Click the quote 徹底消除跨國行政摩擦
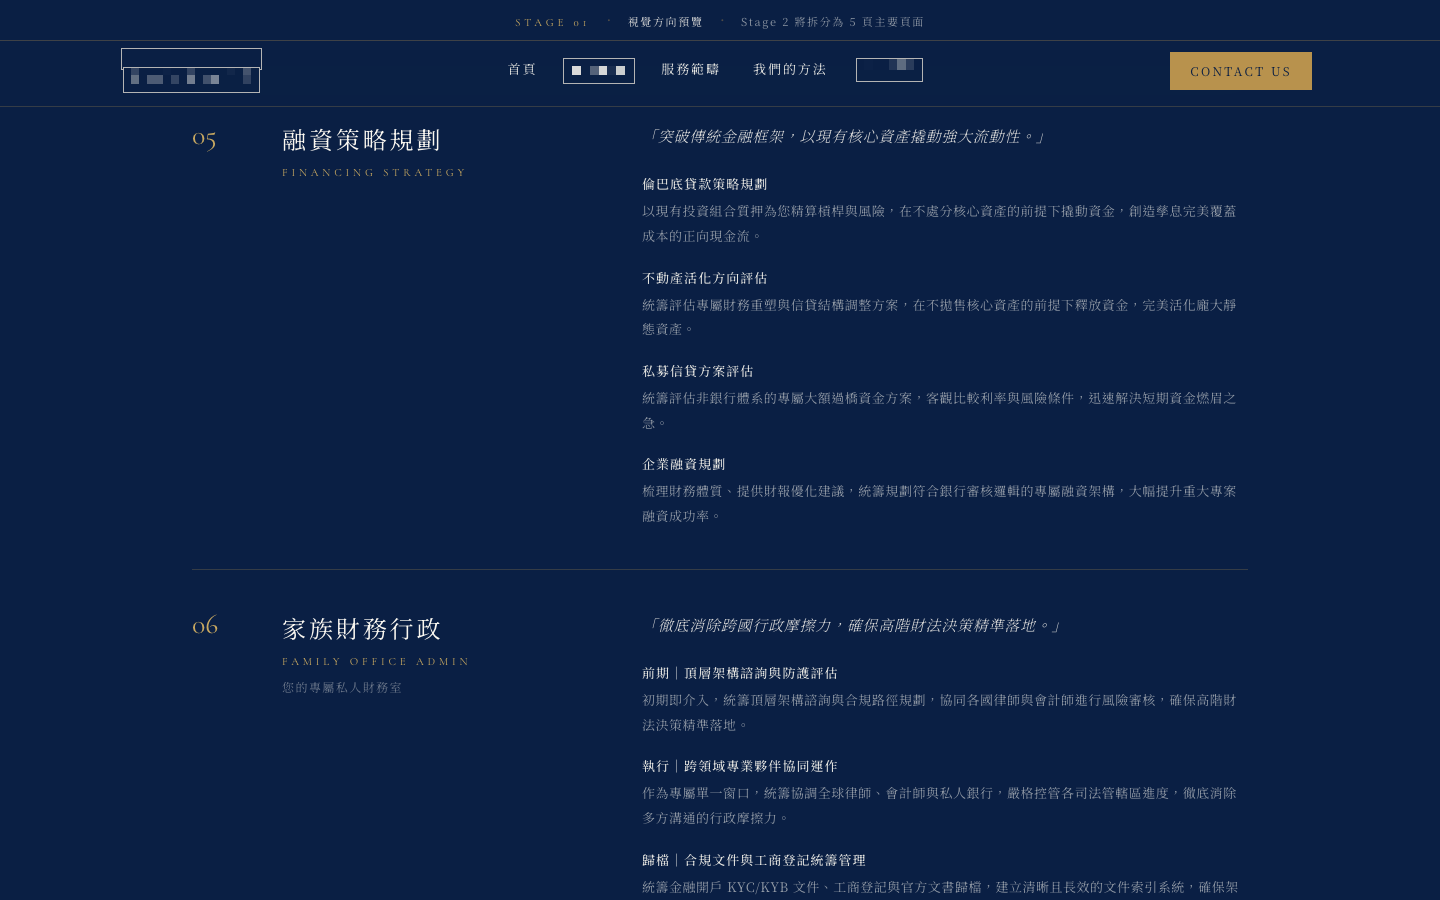1440x900 pixels. (x=852, y=626)
